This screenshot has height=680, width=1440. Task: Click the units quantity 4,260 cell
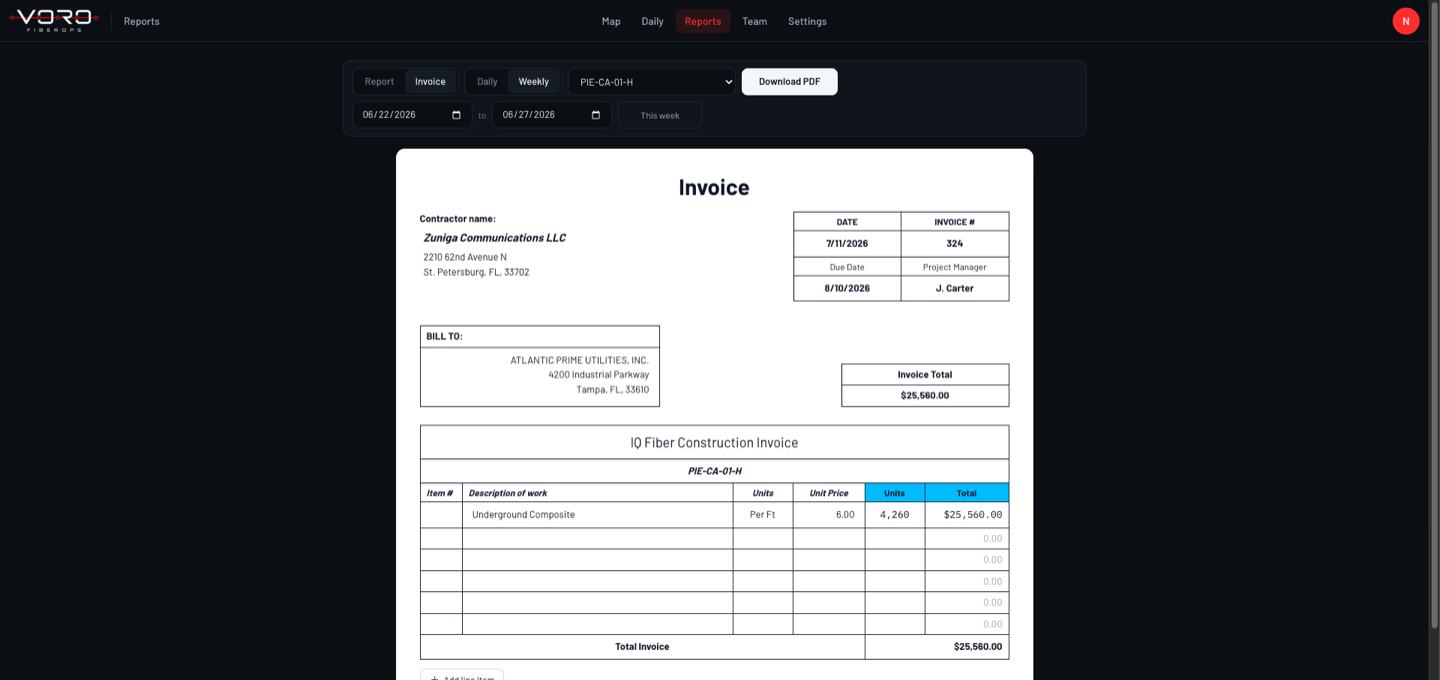point(895,515)
